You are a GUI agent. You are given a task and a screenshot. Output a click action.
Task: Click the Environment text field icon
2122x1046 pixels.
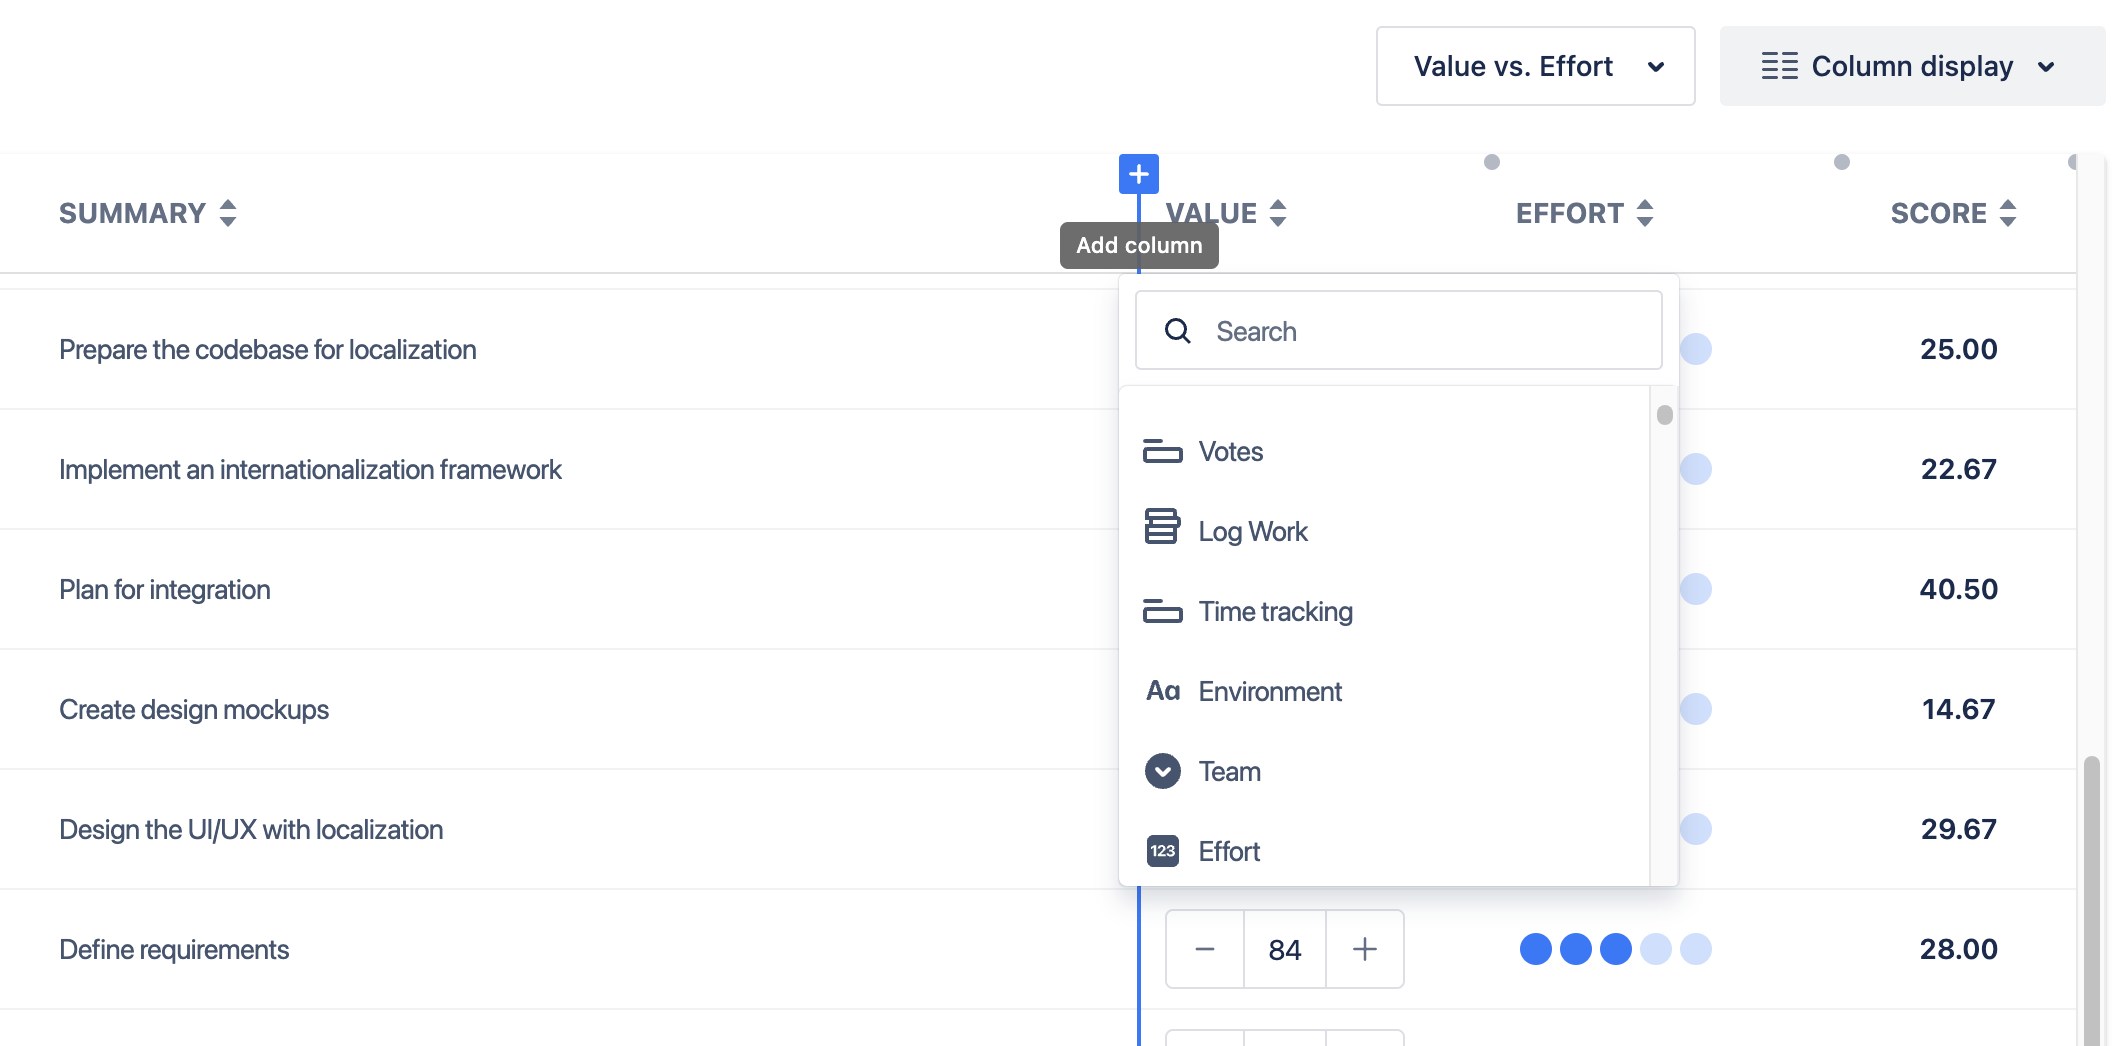click(1162, 691)
